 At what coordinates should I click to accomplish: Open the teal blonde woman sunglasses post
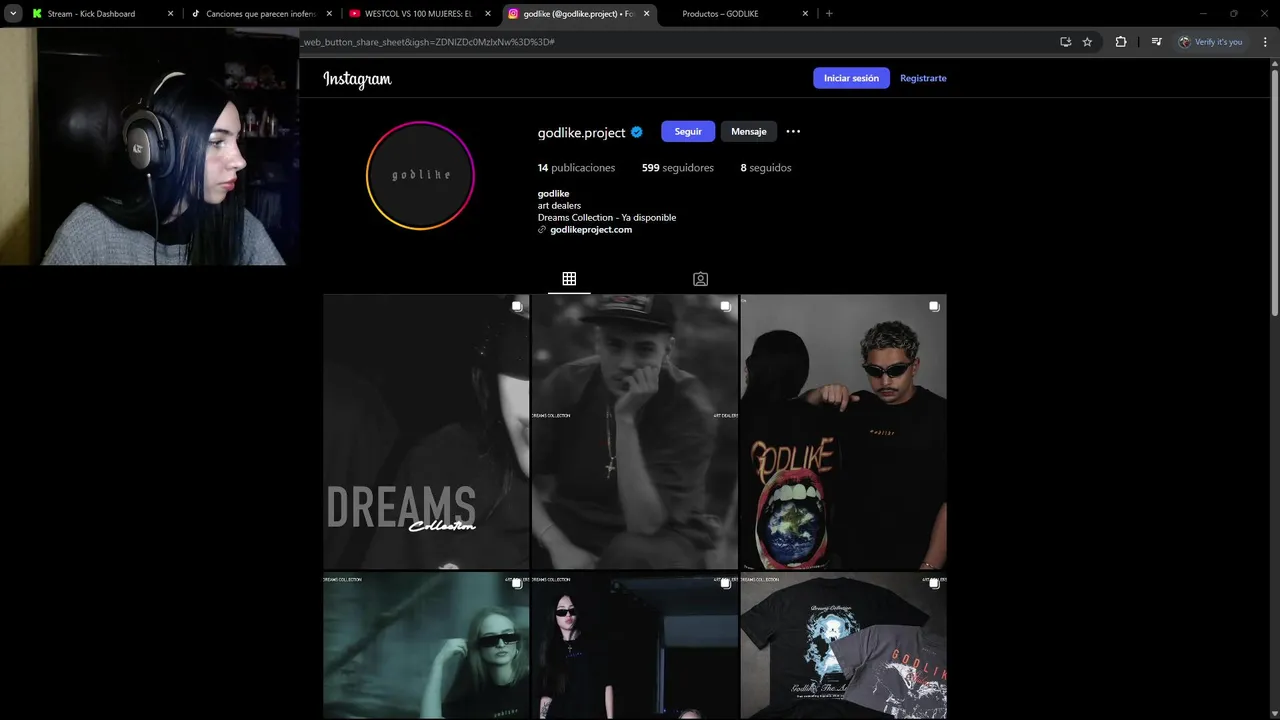coord(426,645)
